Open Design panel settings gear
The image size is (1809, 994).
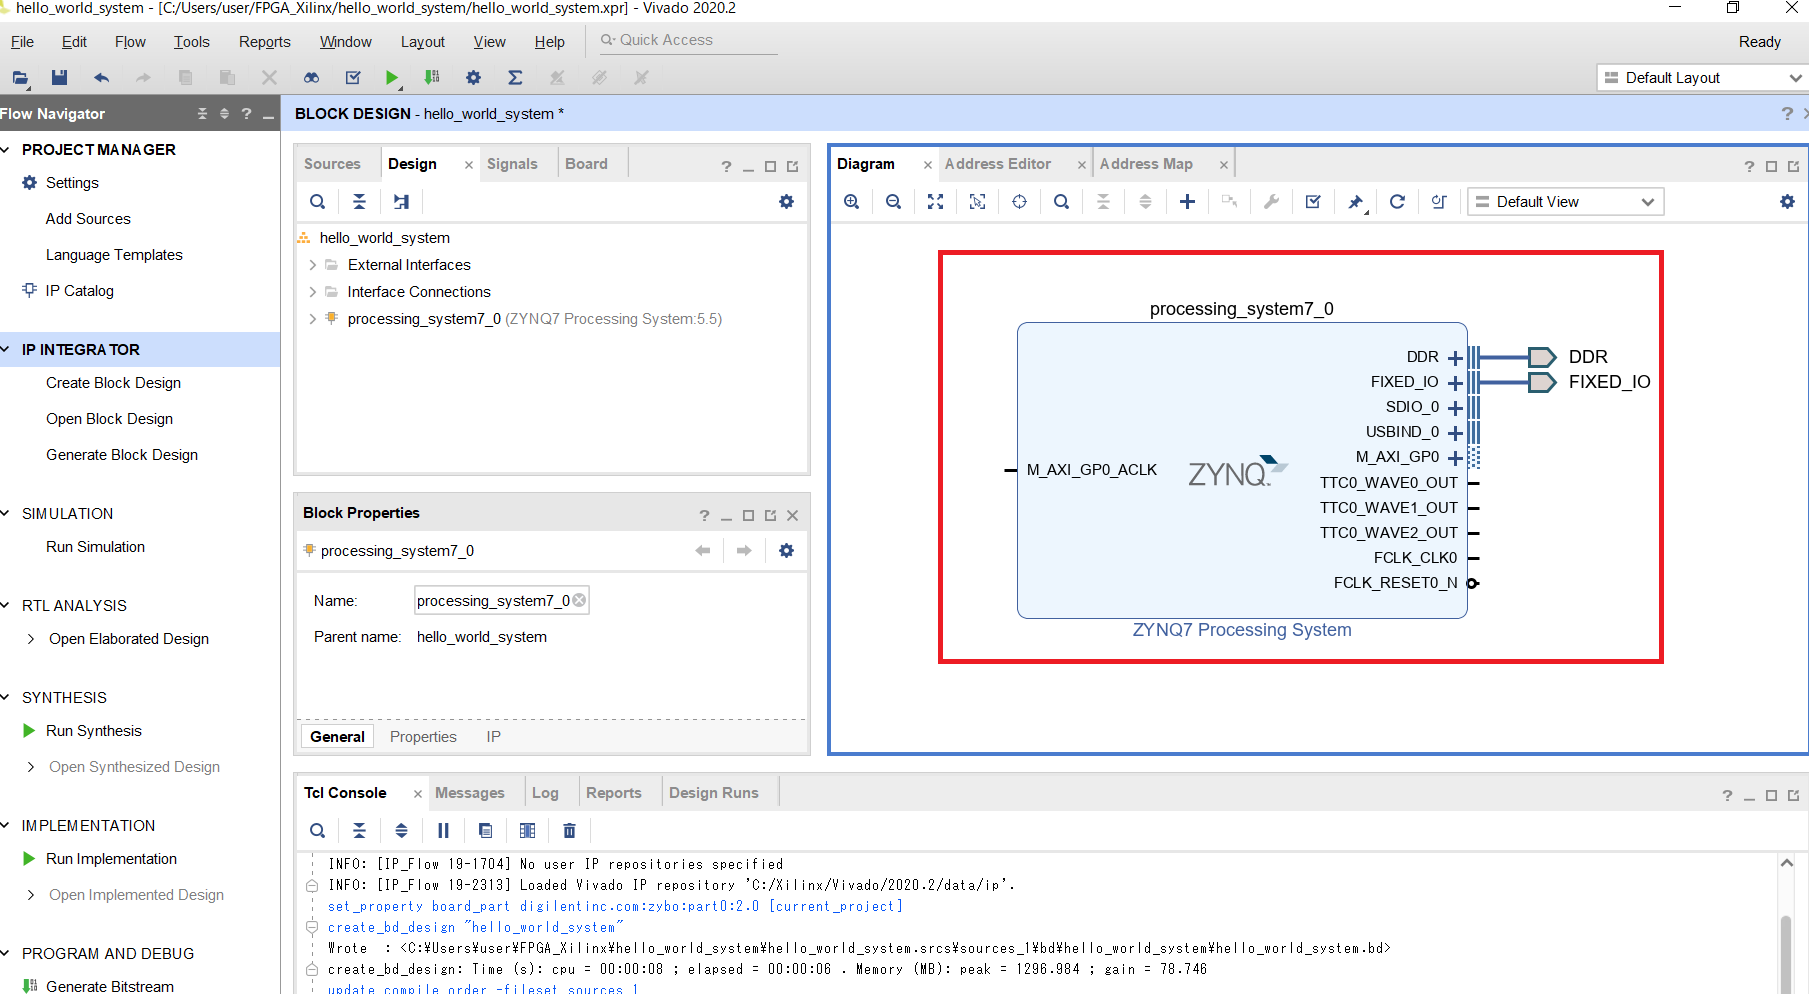[x=786, y=202]
